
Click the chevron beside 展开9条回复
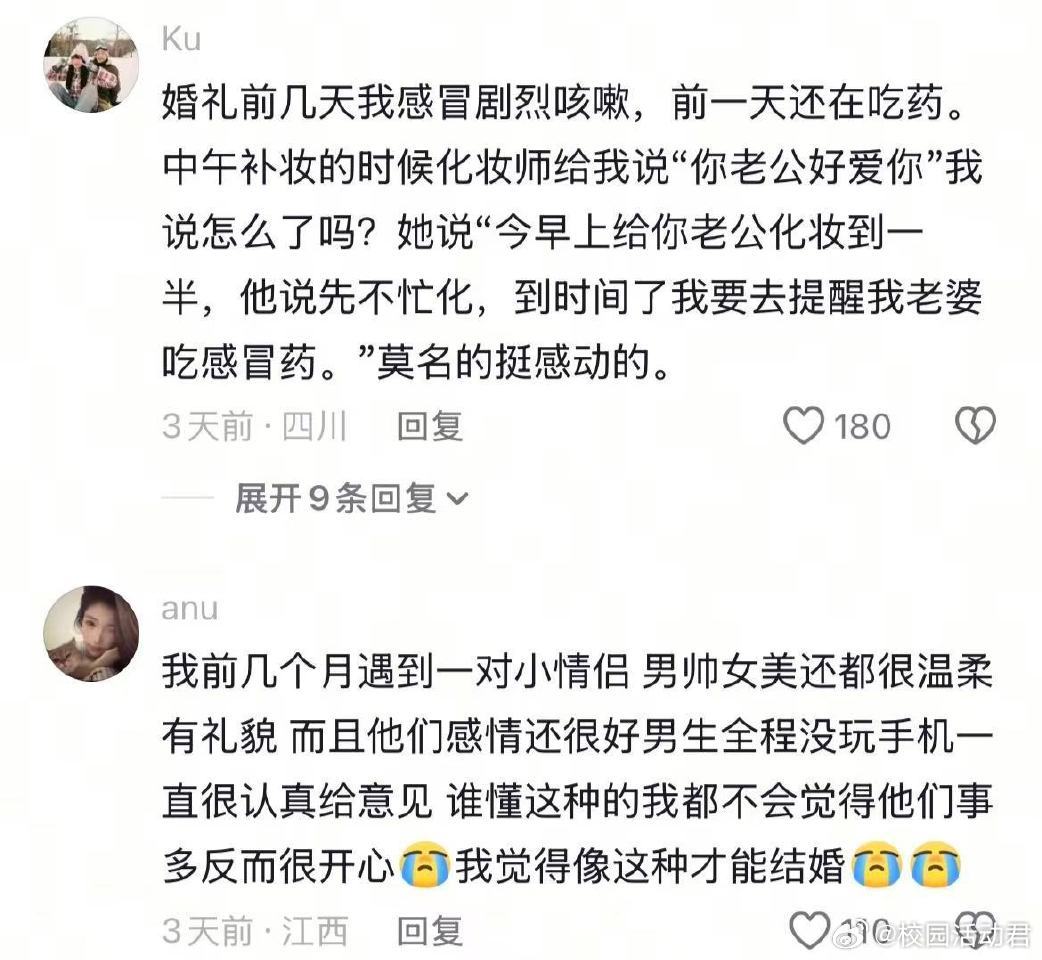(x=459, y=498)
